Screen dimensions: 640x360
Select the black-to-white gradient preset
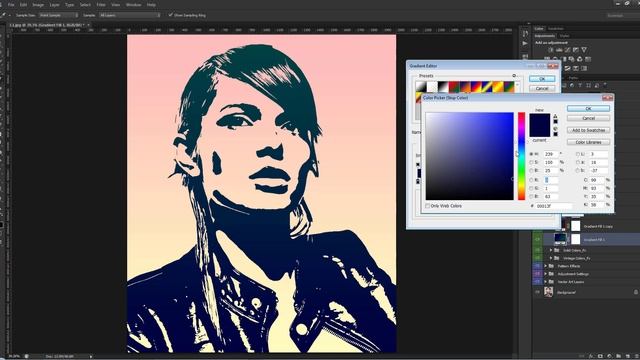443,87
